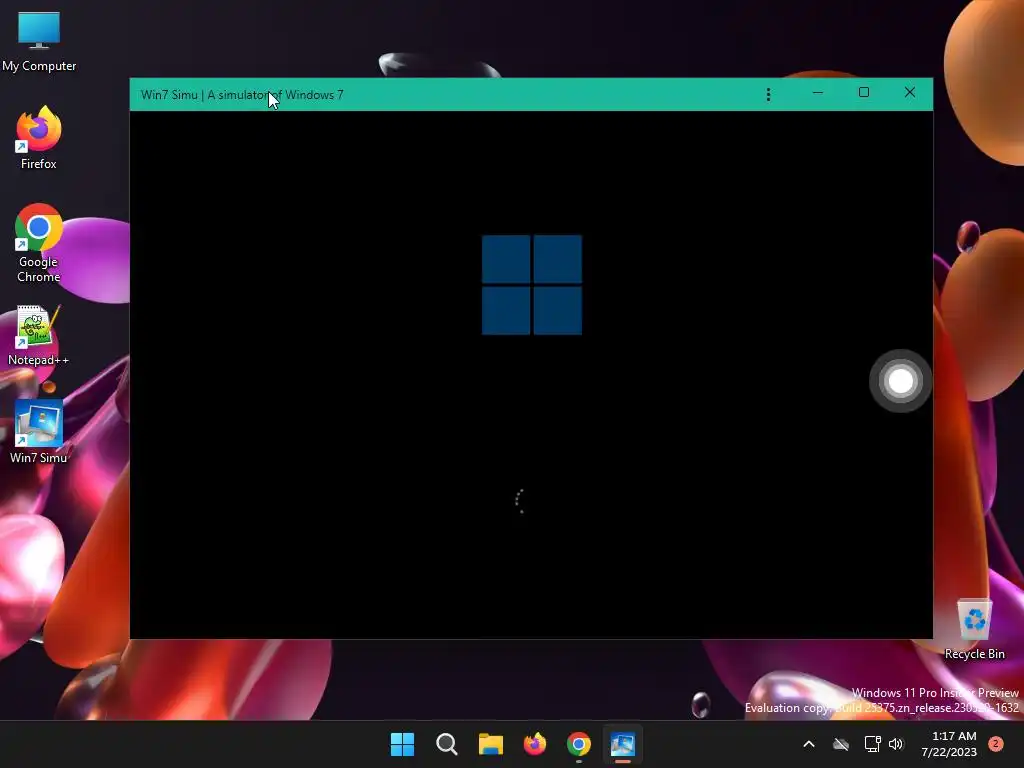Click the cloud sync tray icon
The image size is (1024, 768).
click(841, 744)
